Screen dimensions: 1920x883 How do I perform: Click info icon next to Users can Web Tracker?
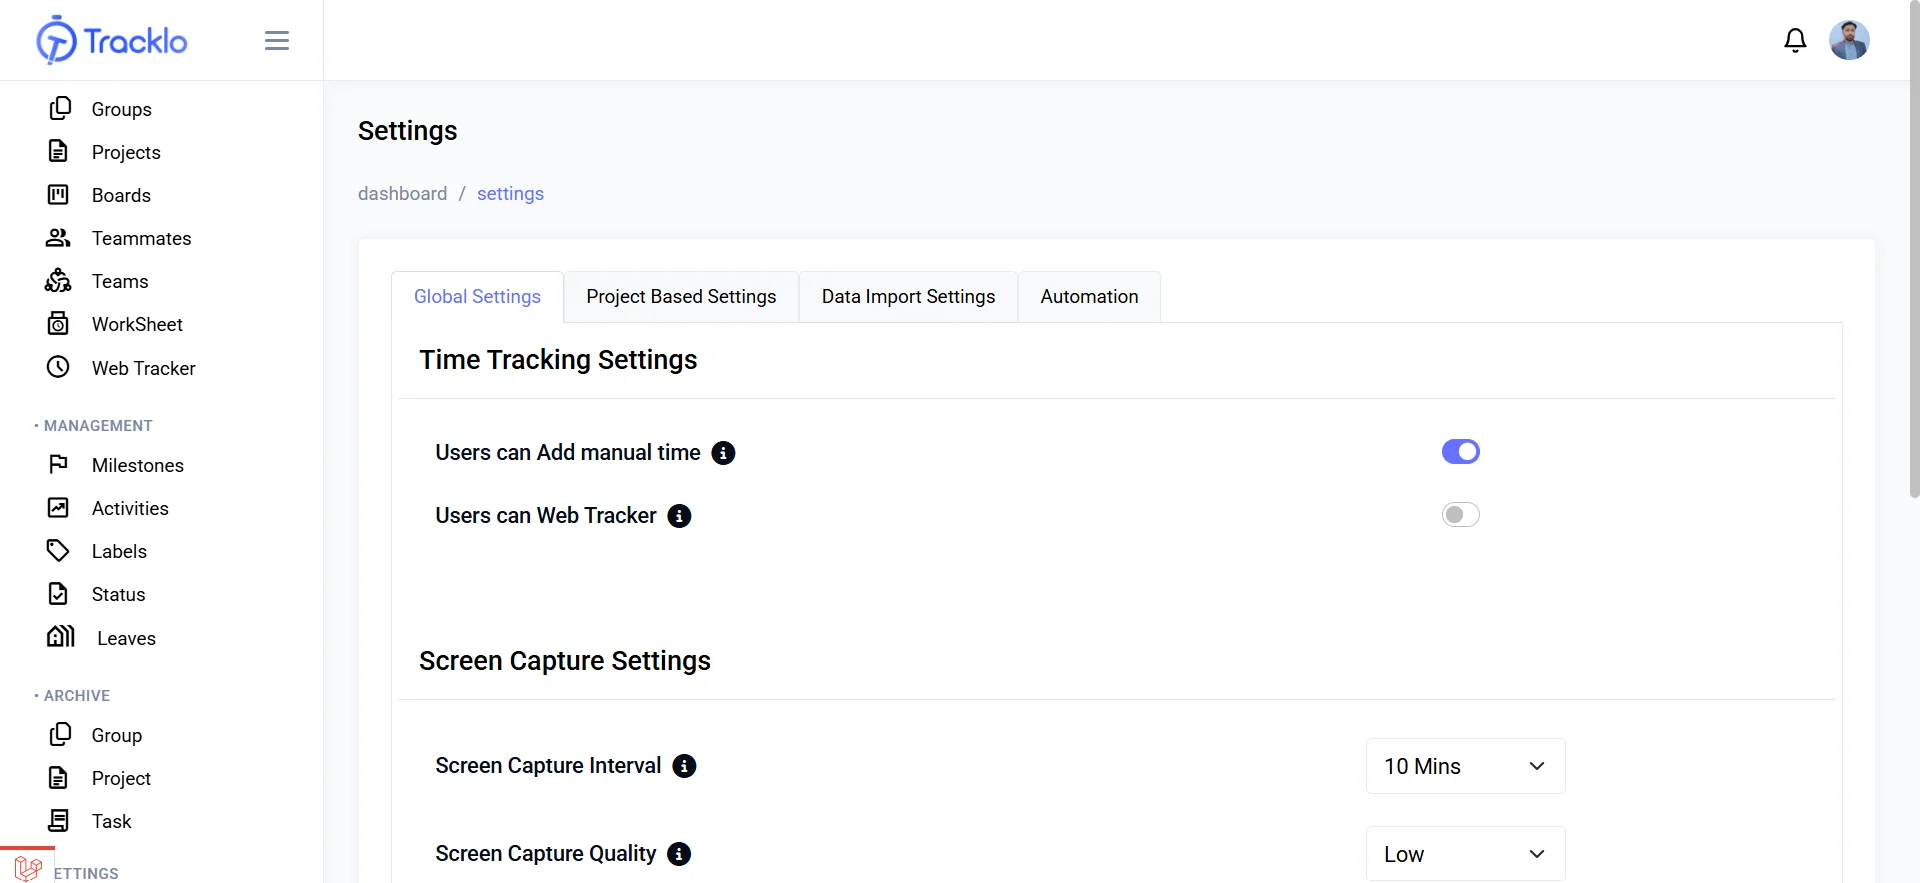[x=679, y=516]
